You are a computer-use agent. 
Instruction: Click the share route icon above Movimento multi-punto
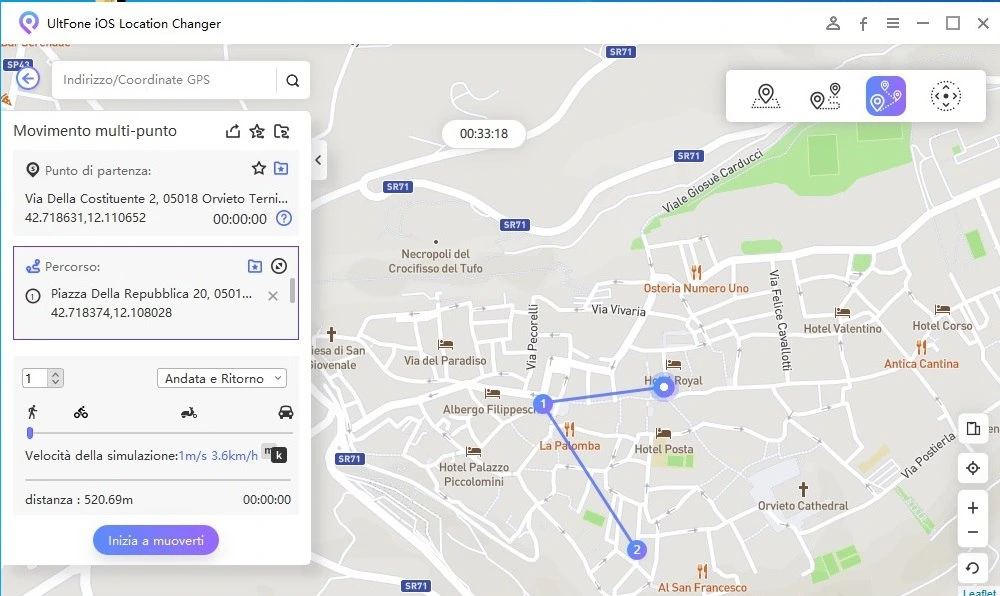[231, 130]
